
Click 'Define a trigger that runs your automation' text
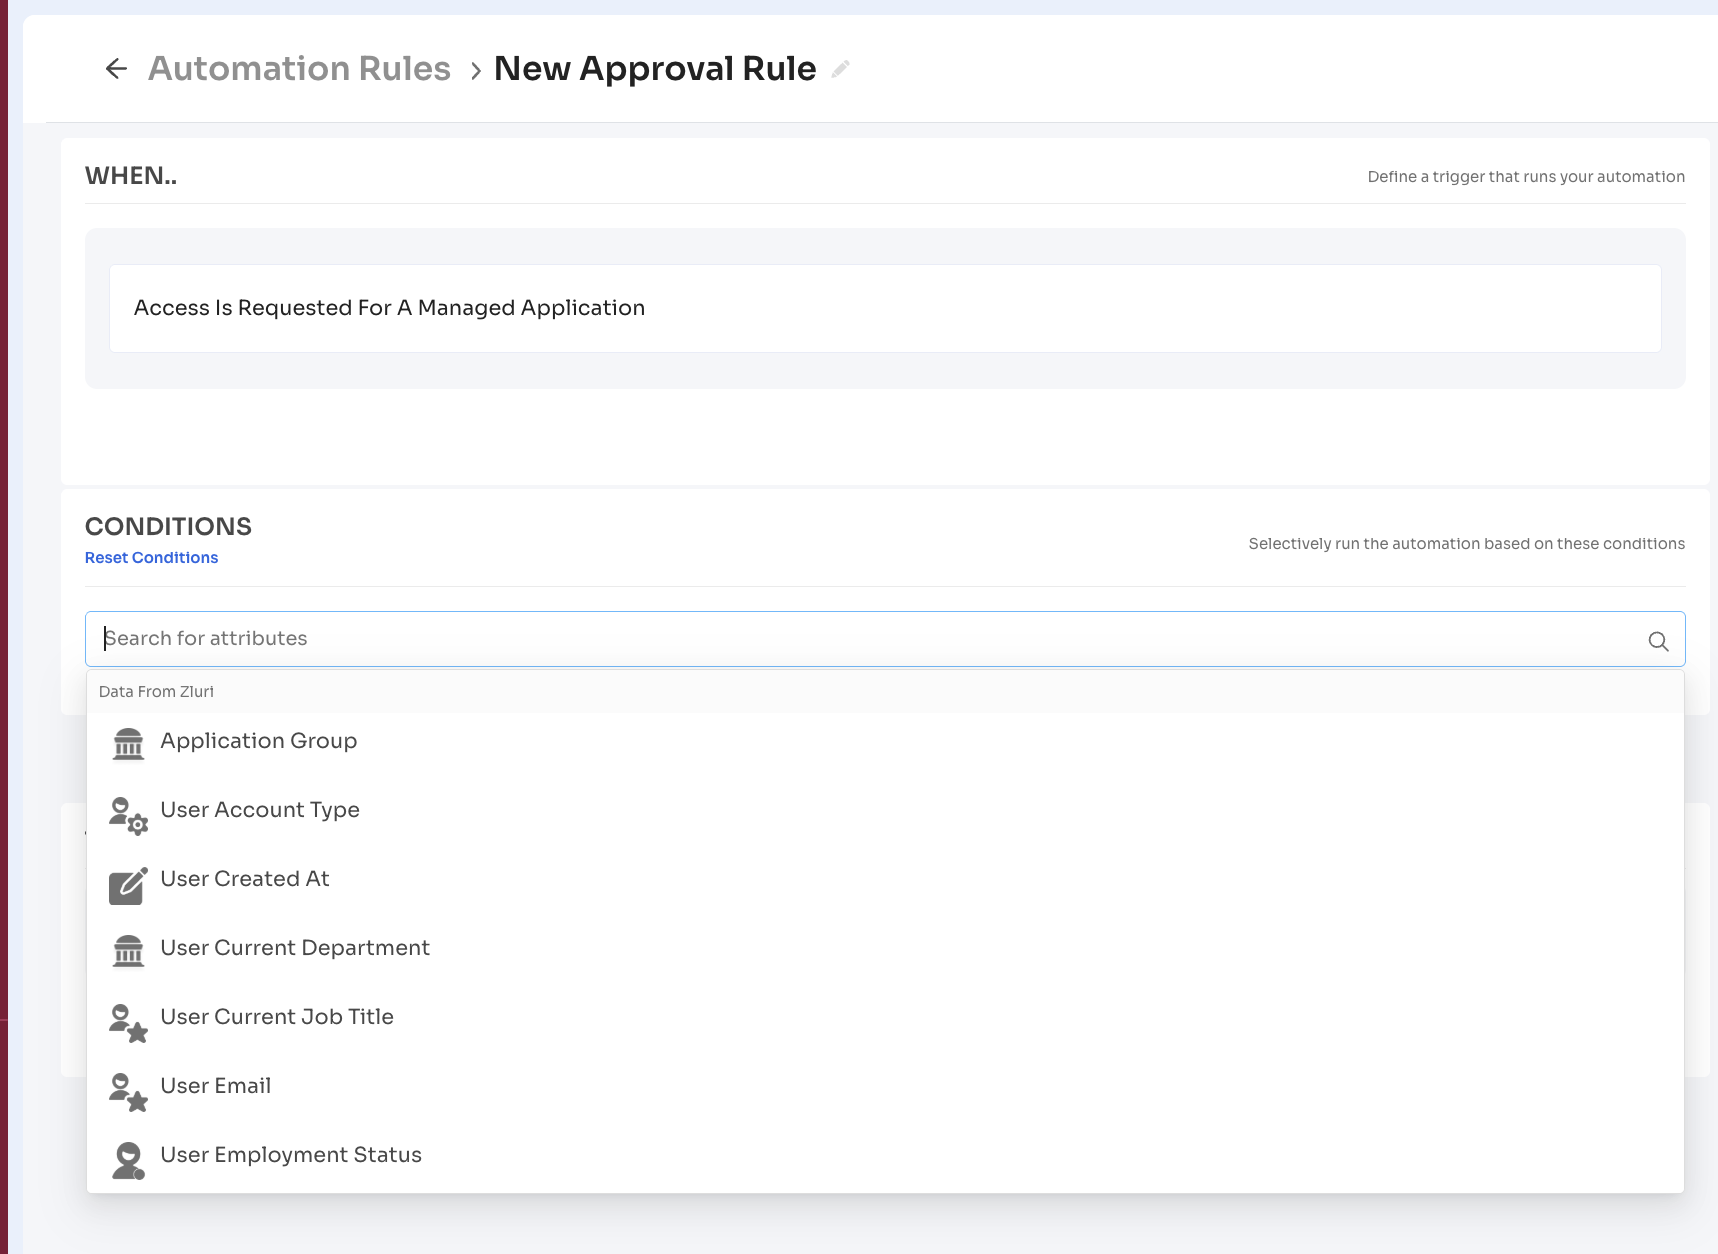(x=1526, y=177)
